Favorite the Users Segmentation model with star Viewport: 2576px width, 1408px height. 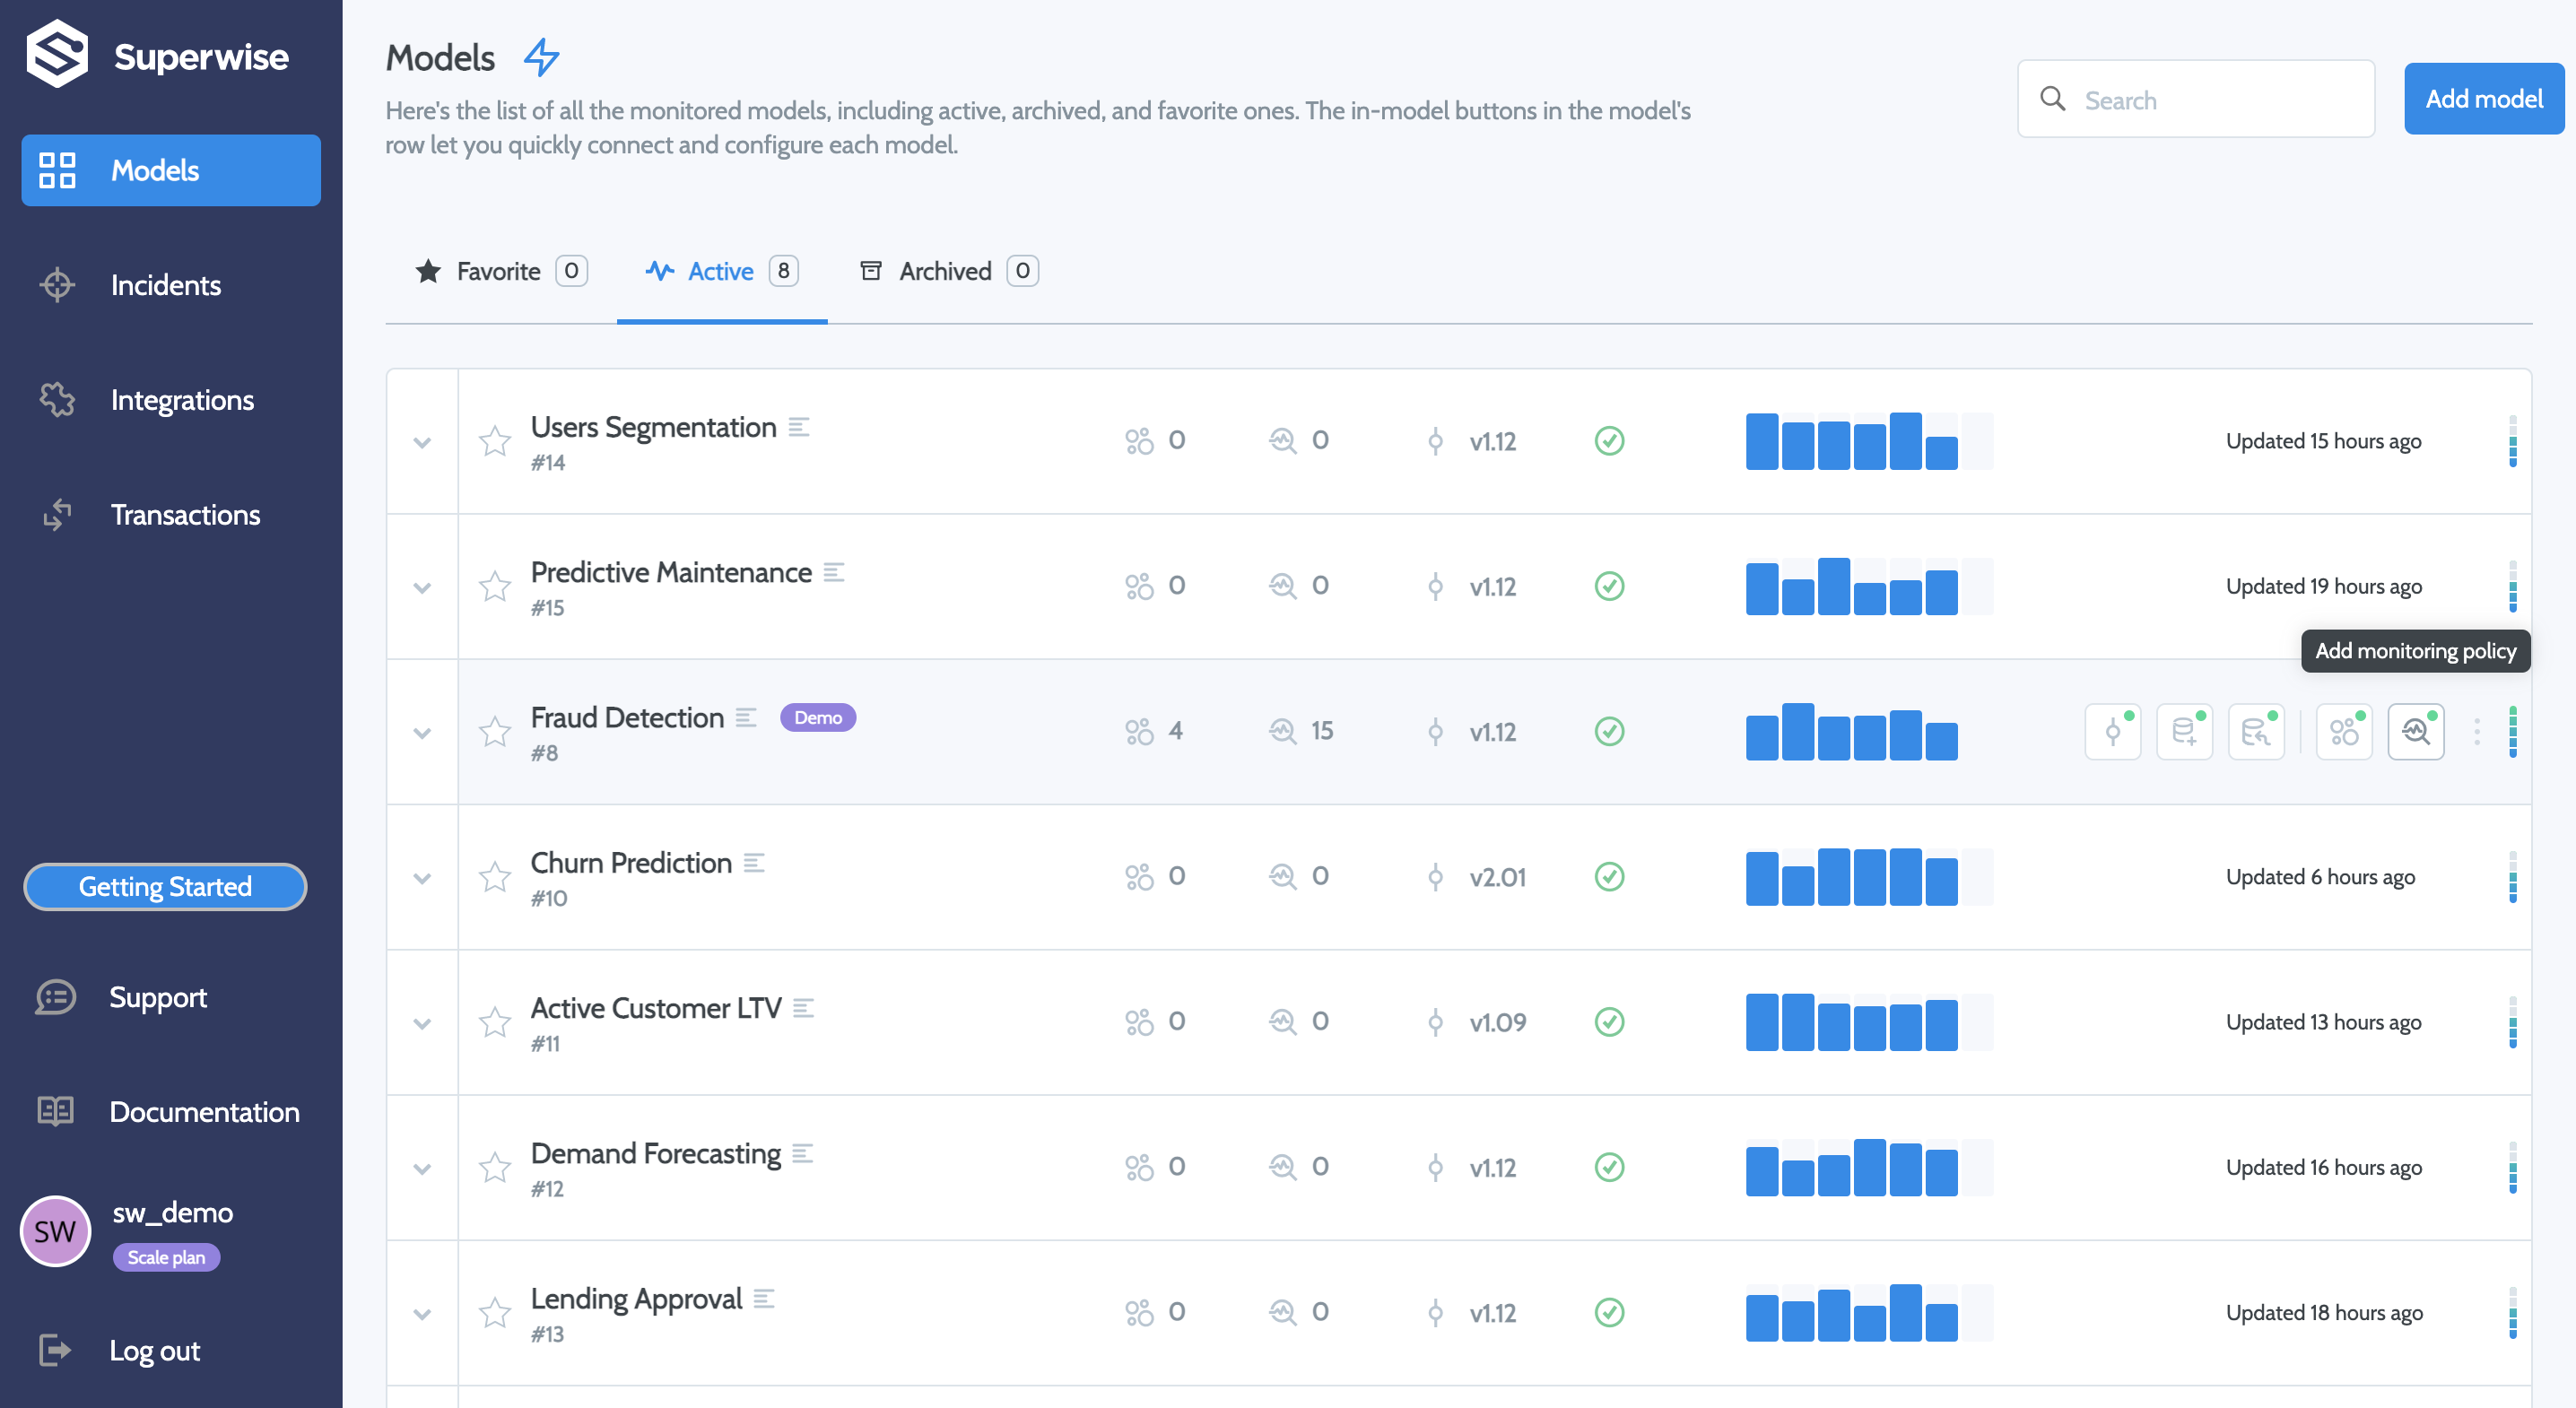(x=495, y=441)
